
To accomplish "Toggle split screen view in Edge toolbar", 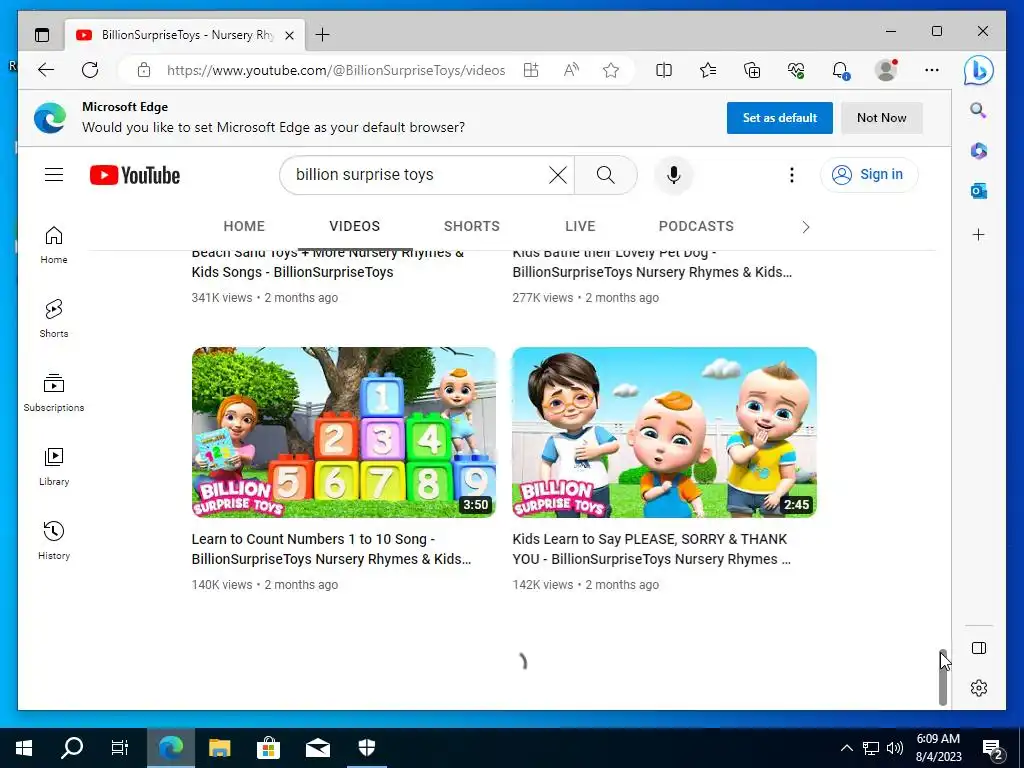I will coord(664,70).
